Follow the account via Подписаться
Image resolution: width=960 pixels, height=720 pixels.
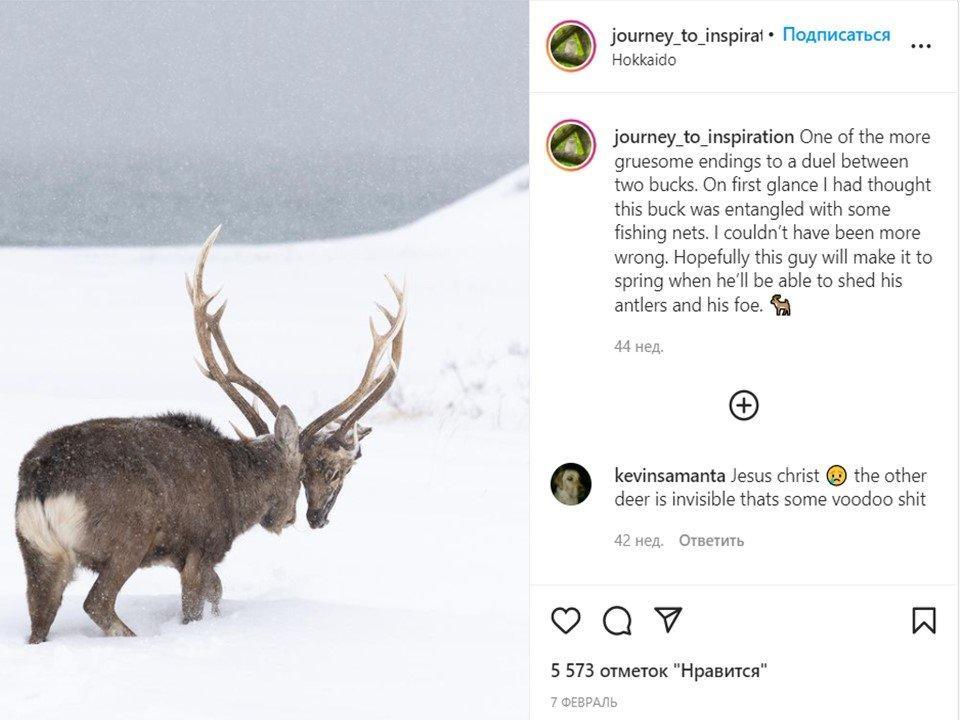pyautogui.click(x=836, y=35)
